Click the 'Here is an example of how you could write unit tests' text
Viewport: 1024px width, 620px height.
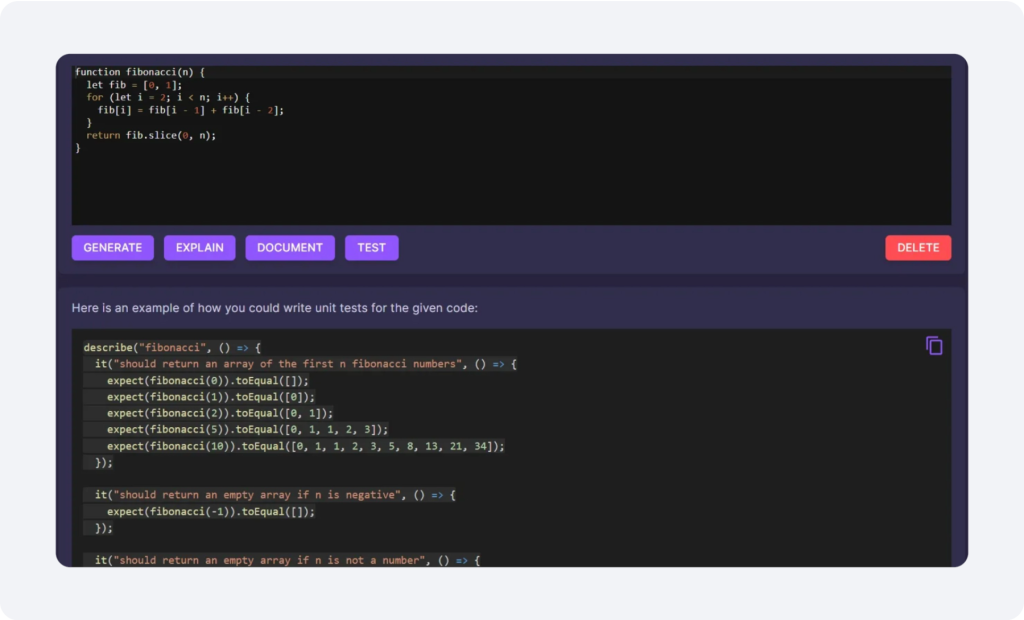coord(274,308)
